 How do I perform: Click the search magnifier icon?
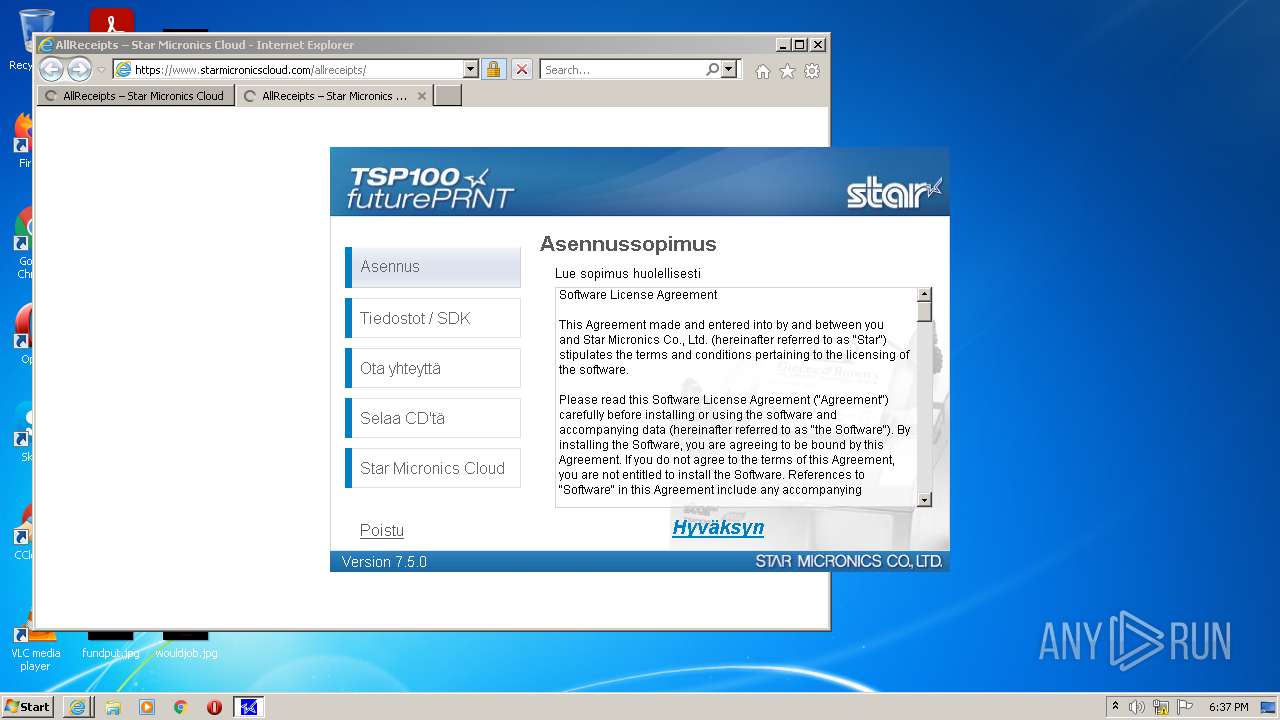point(712,70)
